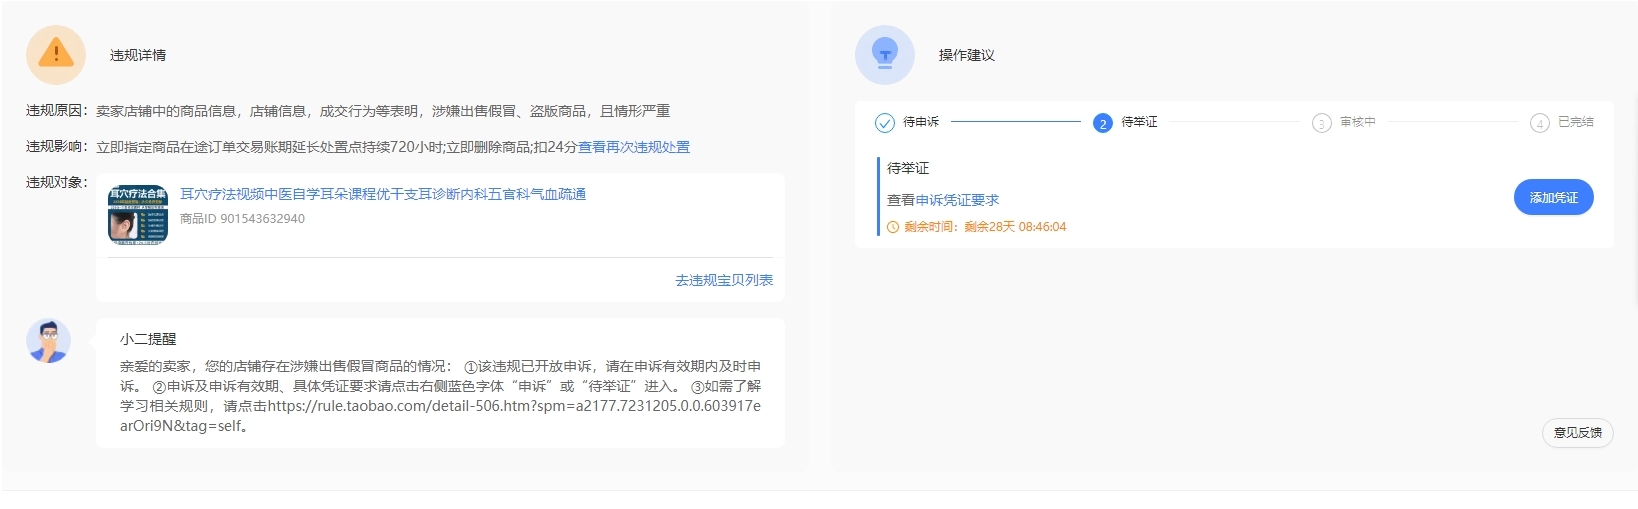Click the orange clock icon beside 剩余时间
Image resolution: width=1638 pixels, height=509 pixels.
point(893,227)
